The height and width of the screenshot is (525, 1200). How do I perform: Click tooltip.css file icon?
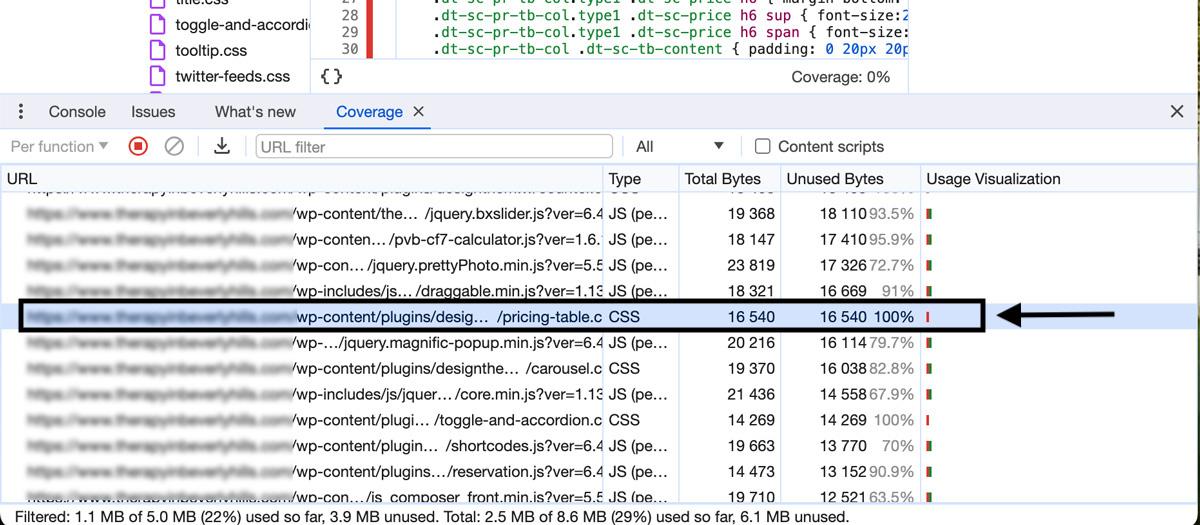(x=157, y=50)
